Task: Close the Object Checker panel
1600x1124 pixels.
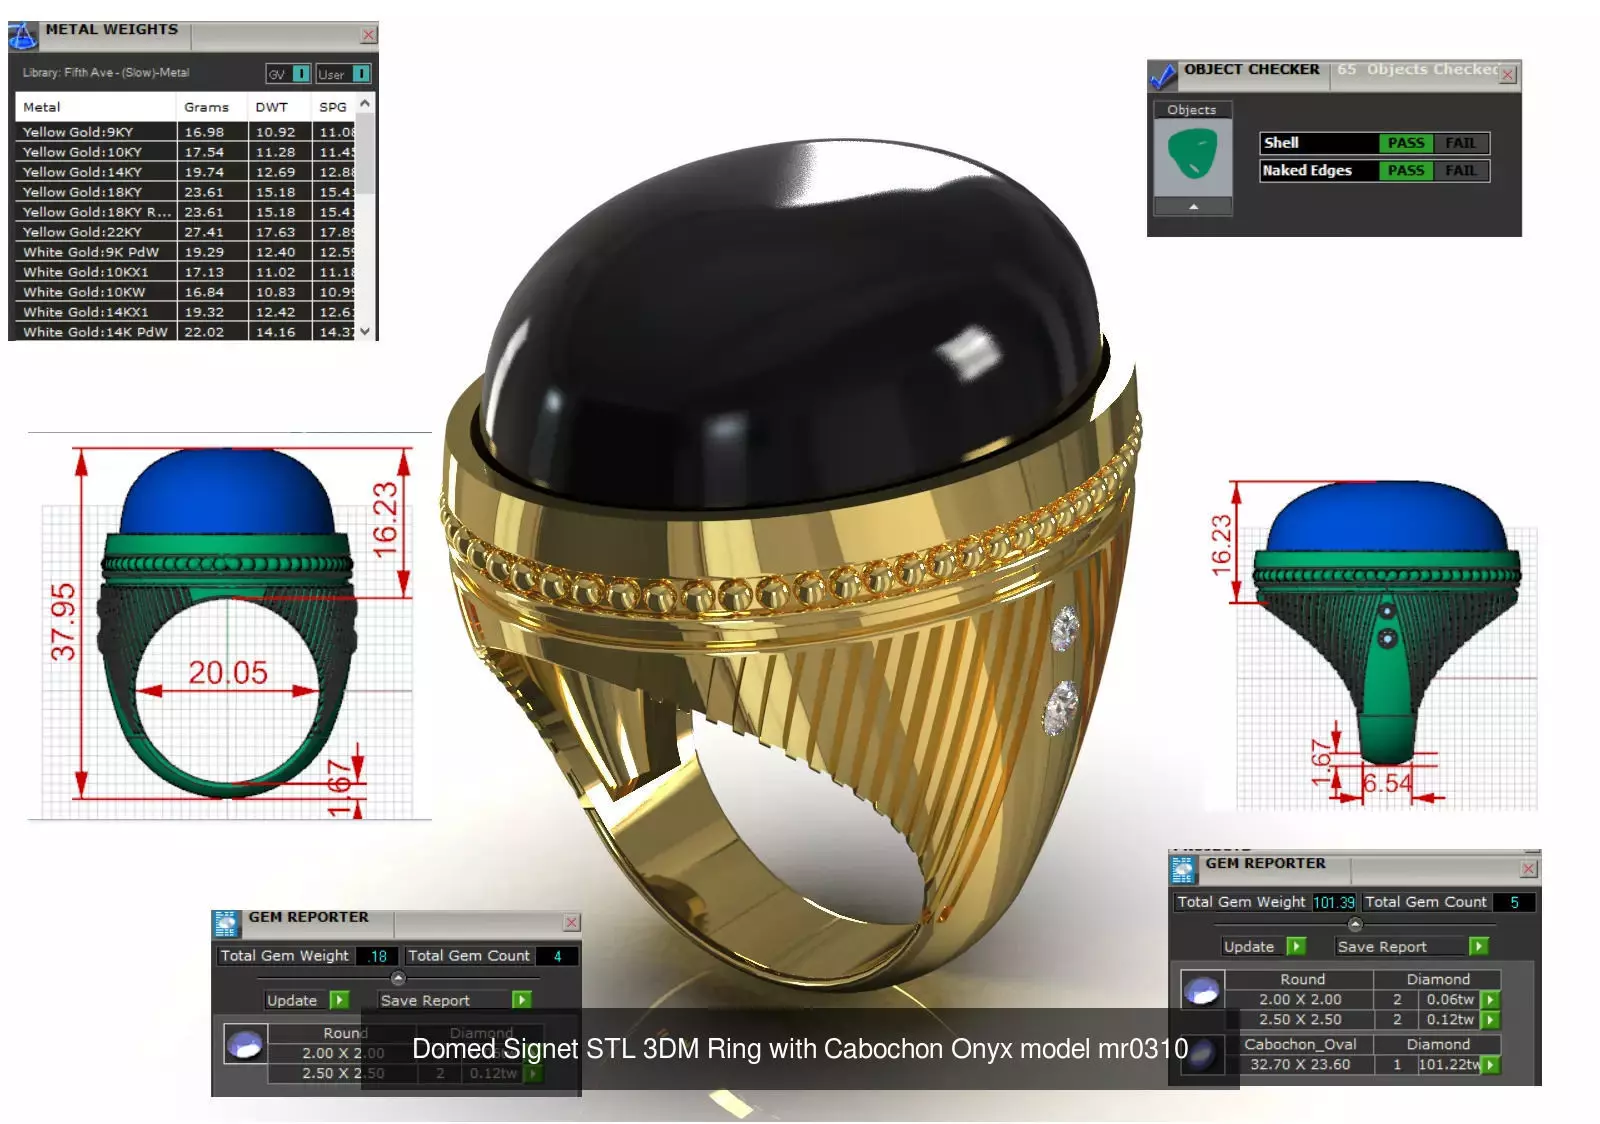Action: (x=1508, y=75)
